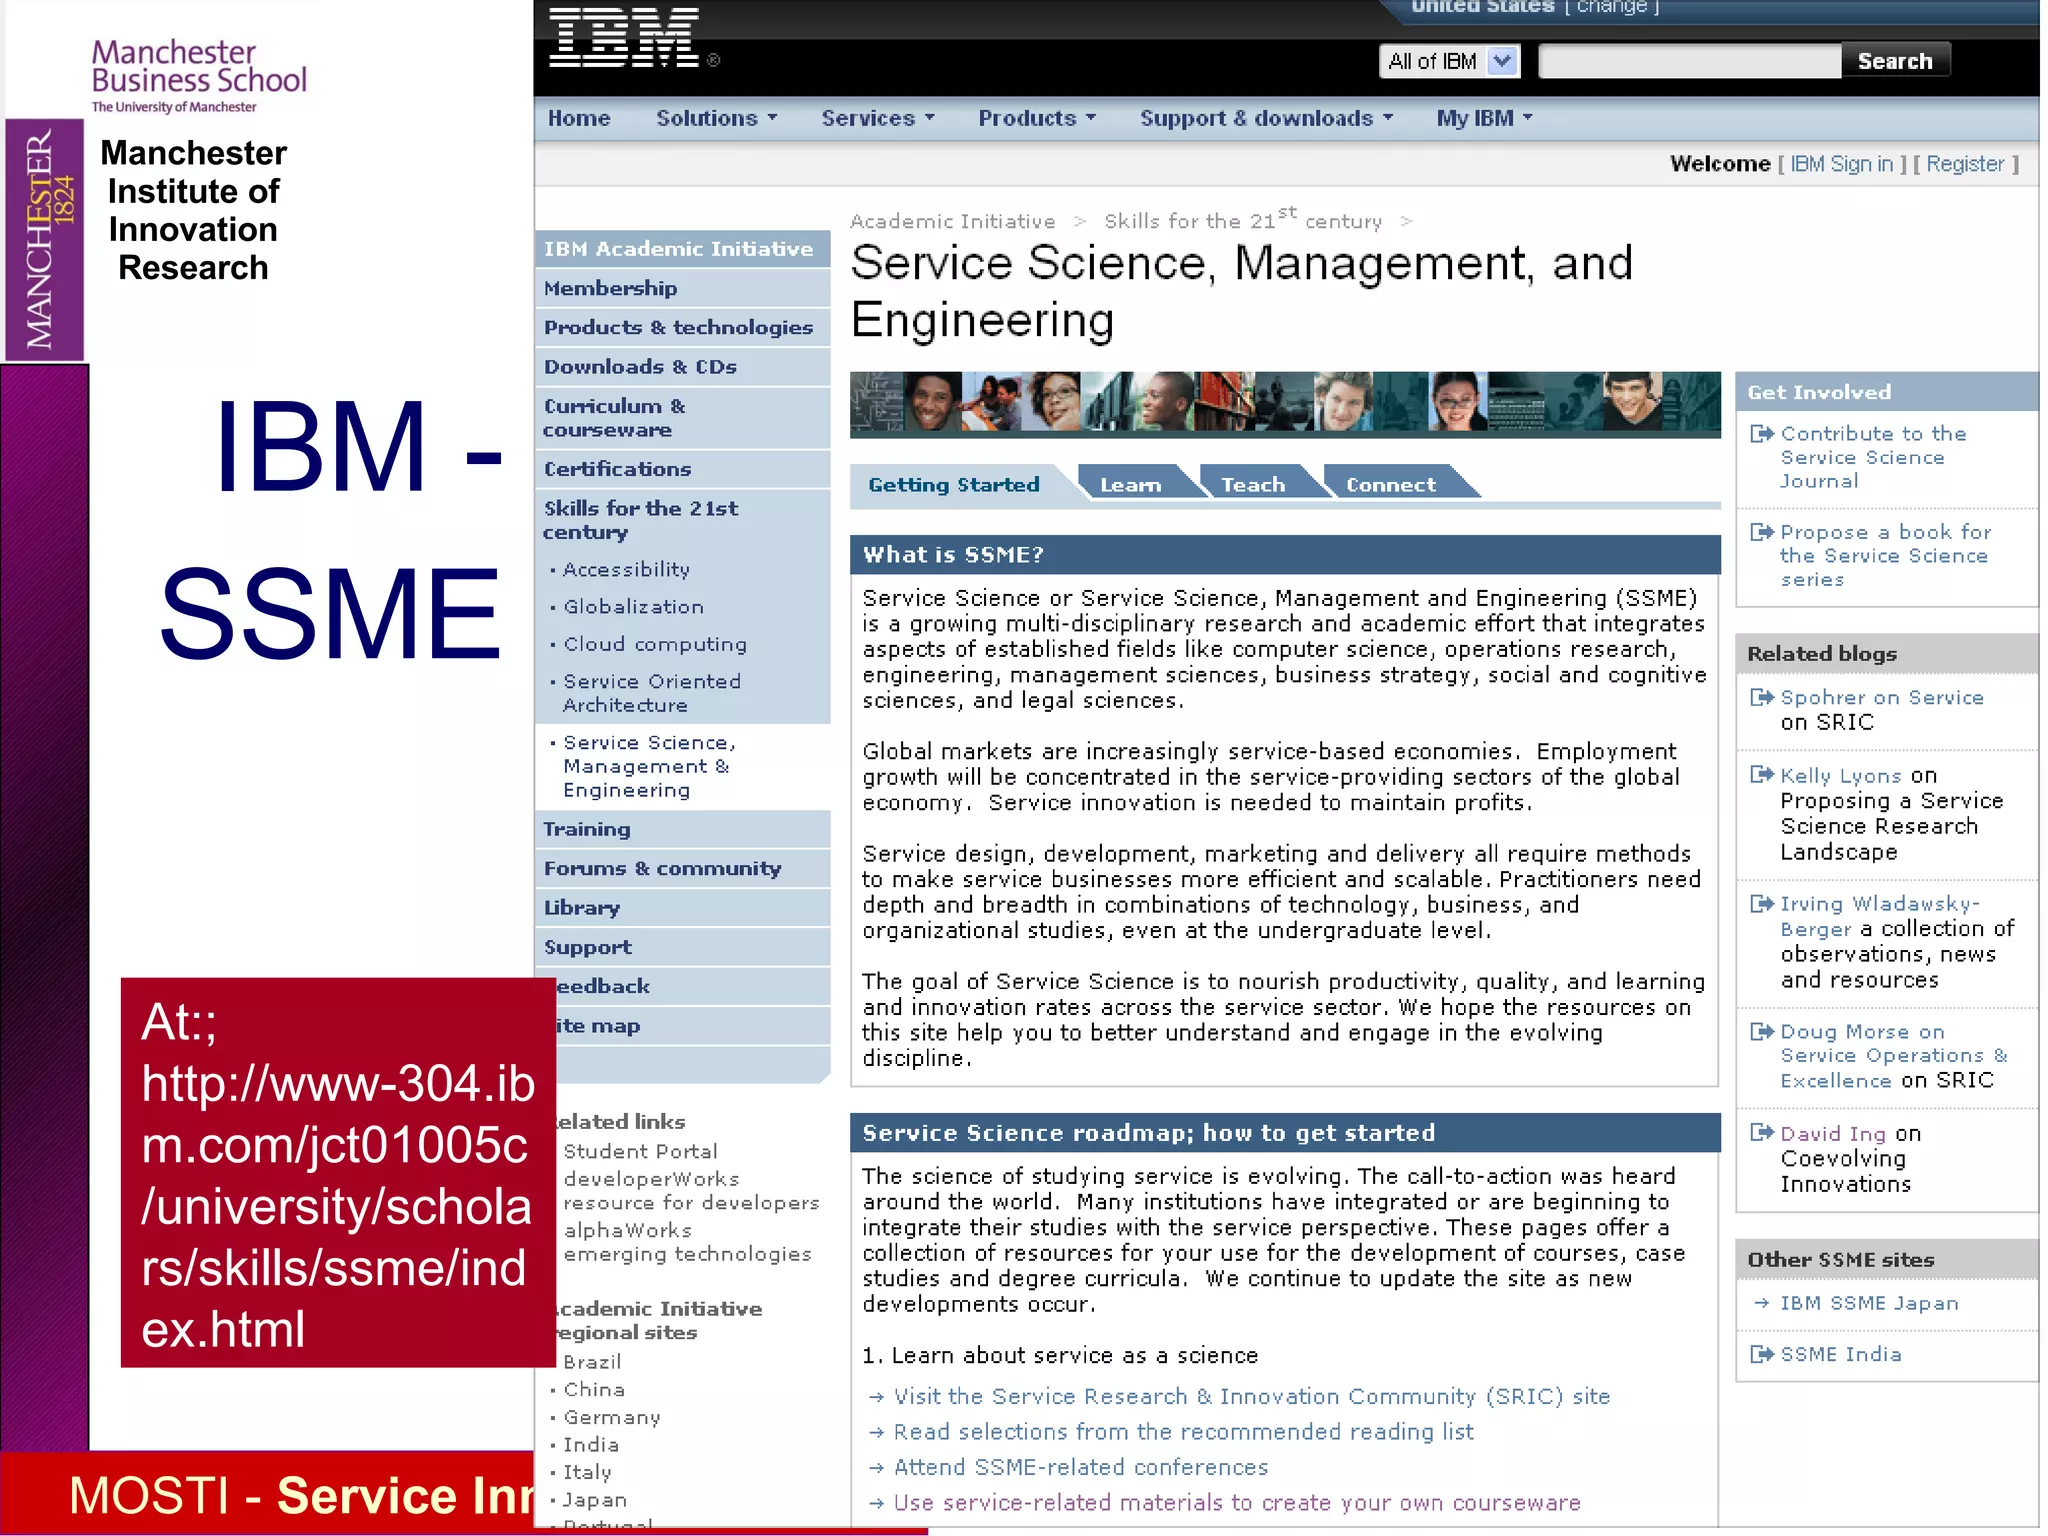Click the external-link icon beside Kelly Lyons
Screen dimensions: 2048x1536
[x=1761, y=775]
